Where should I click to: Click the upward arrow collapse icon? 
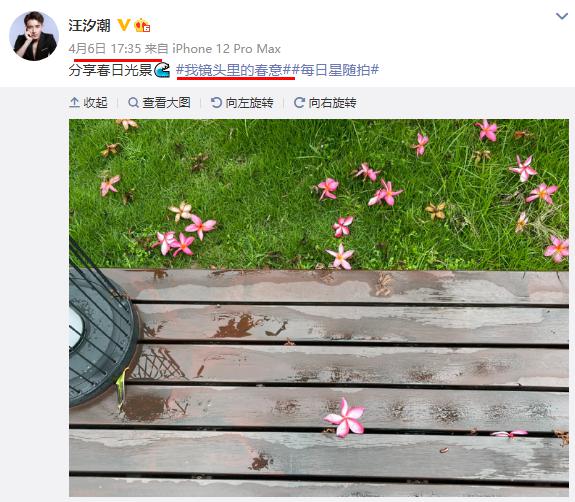click(74, 103)
